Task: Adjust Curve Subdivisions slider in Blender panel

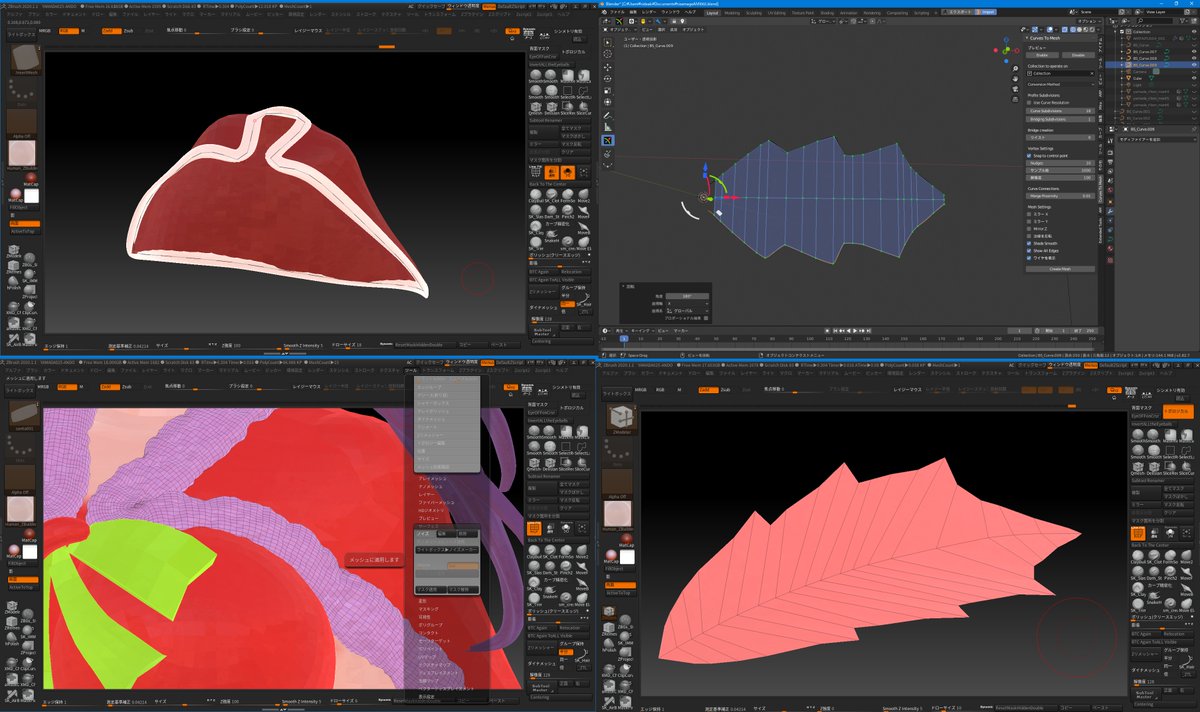Action: (1061, 111)
